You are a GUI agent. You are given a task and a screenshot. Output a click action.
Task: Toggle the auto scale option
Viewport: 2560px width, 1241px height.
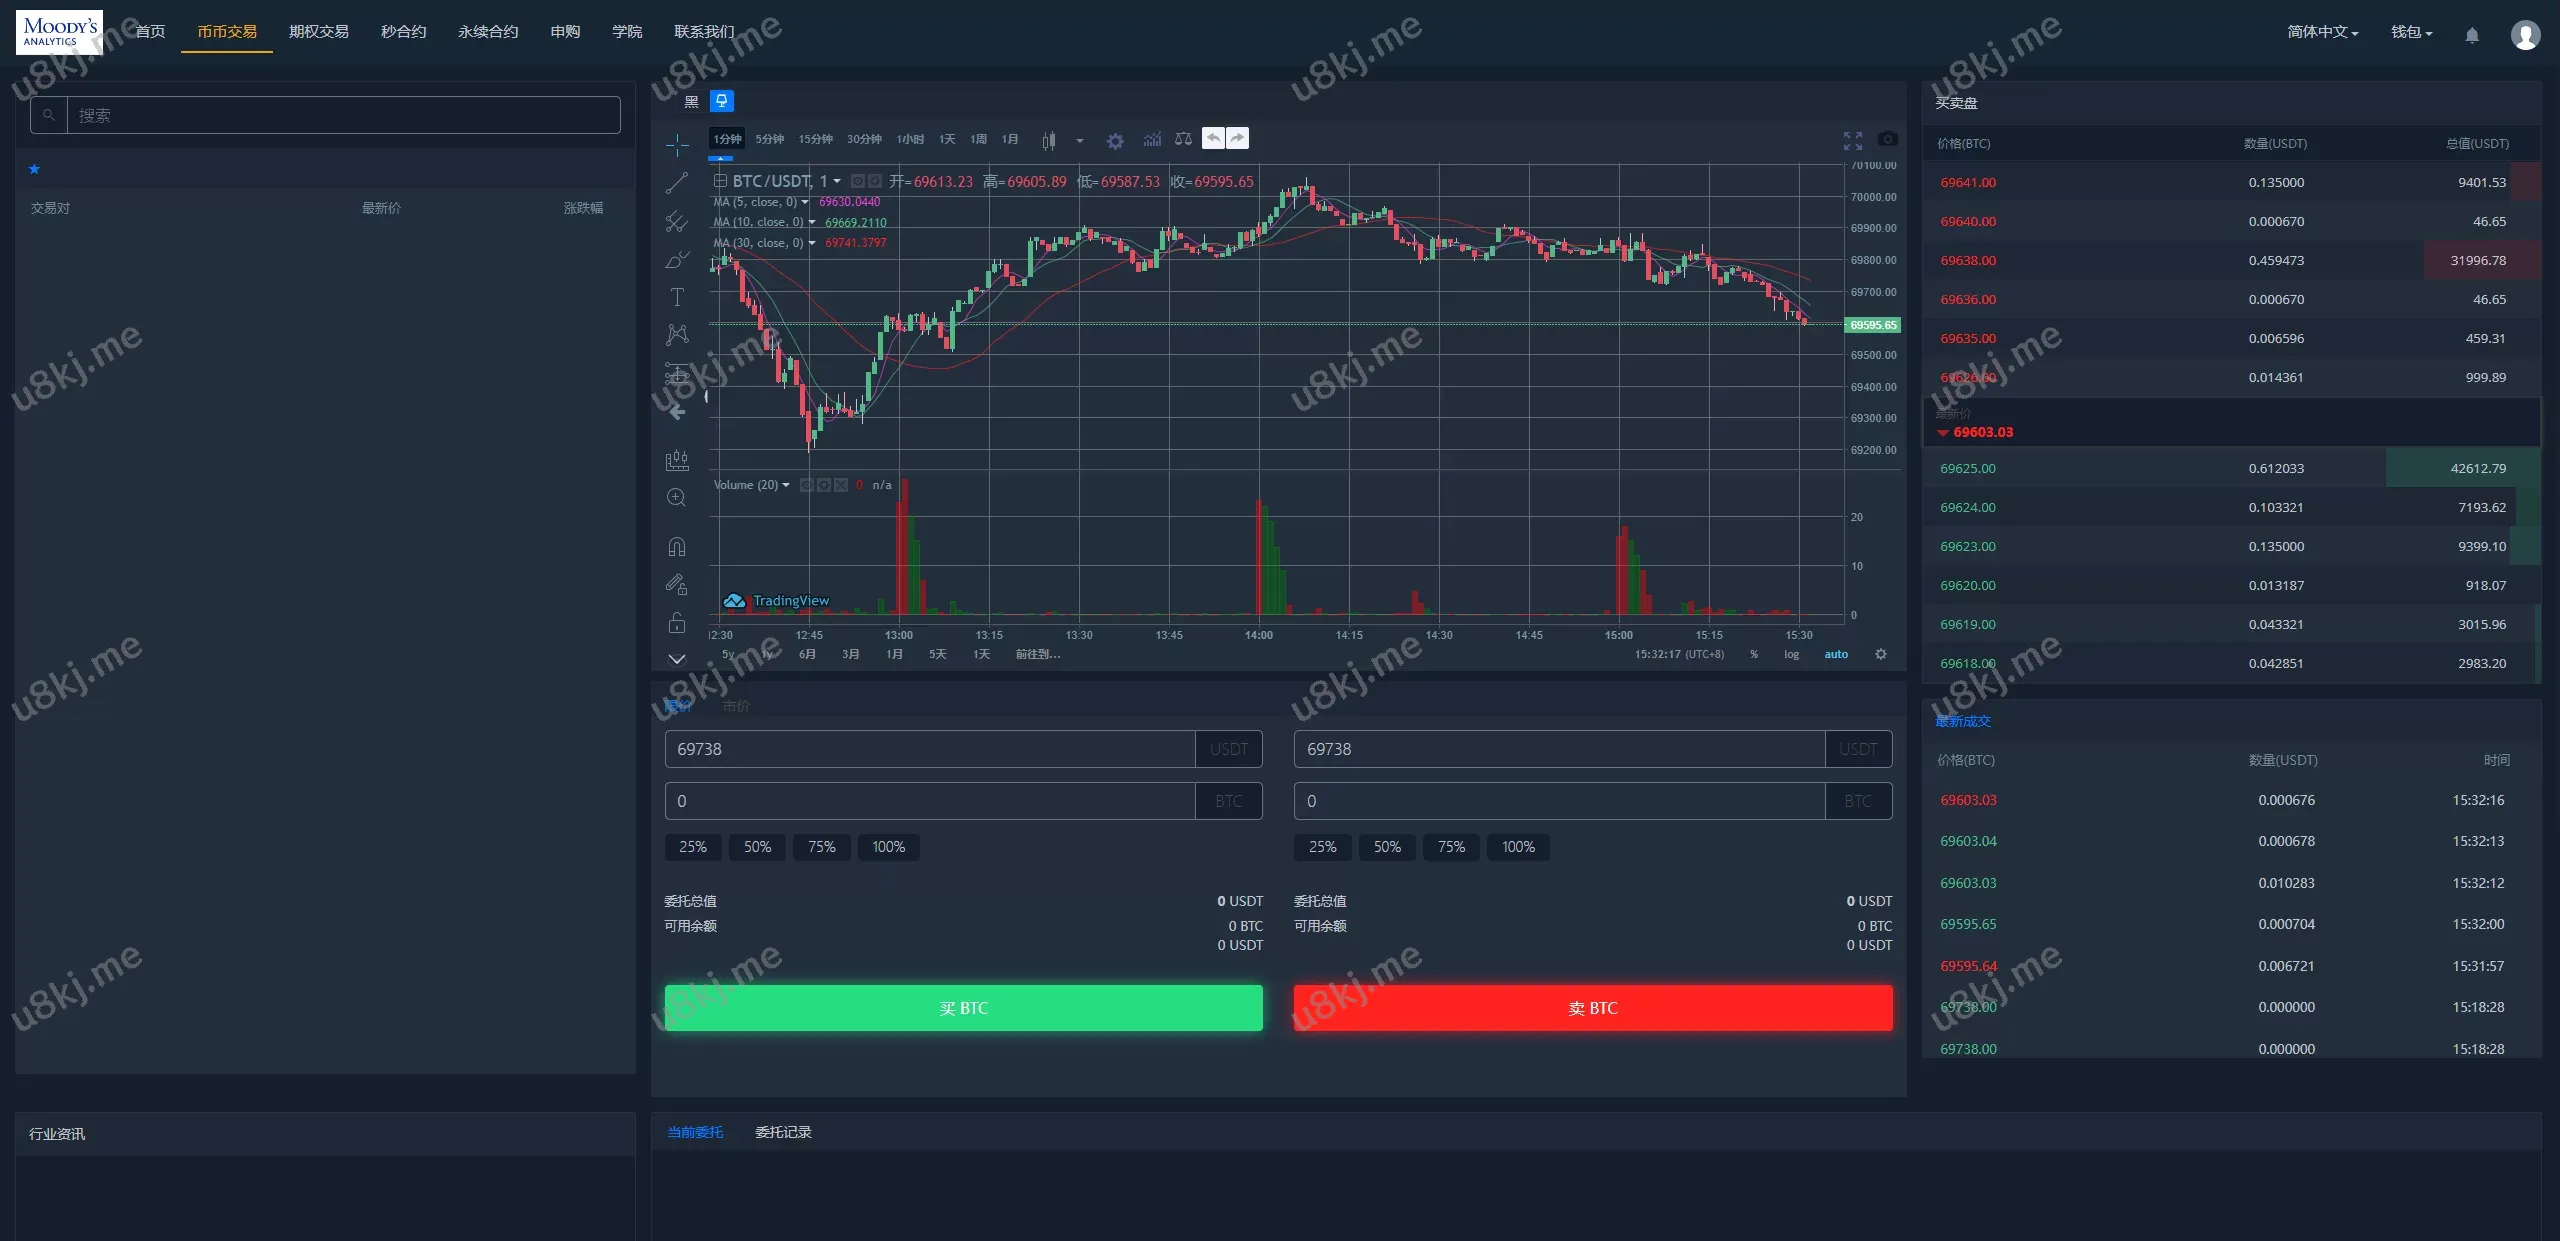point(1836,654)
